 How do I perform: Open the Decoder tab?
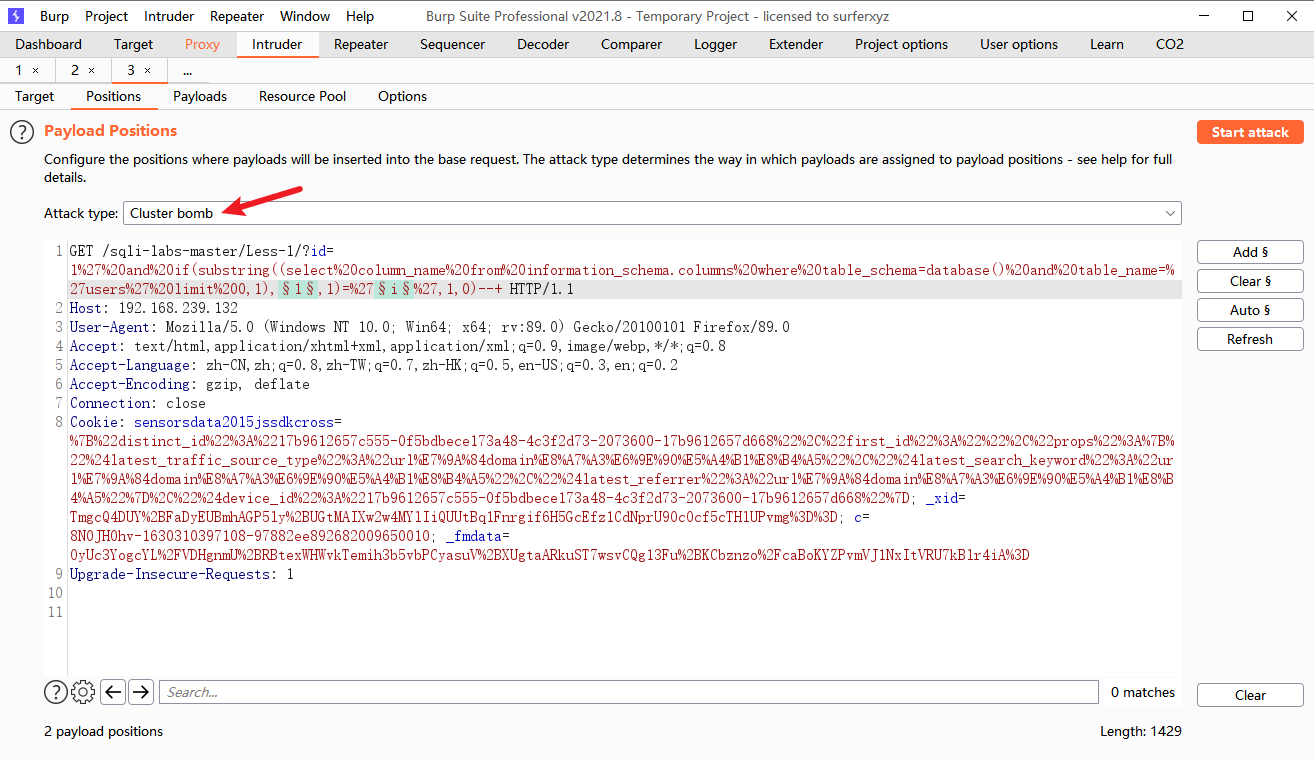543,44
